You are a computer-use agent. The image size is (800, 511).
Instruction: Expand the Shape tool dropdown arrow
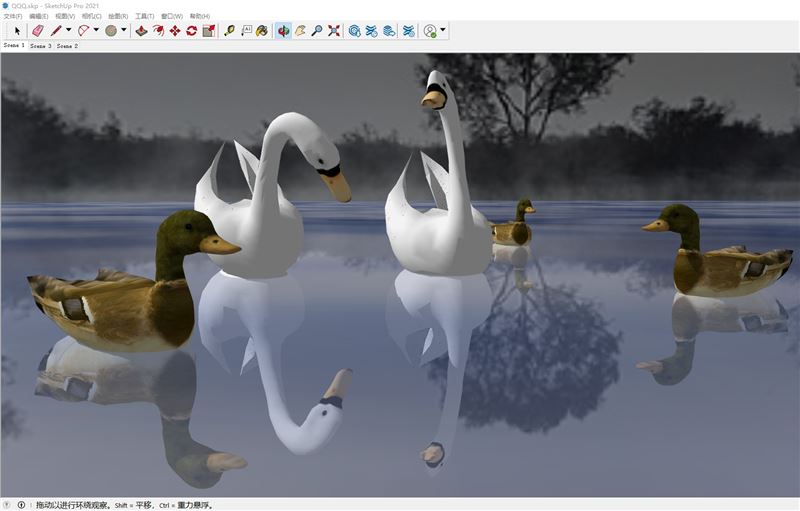[123, 30]
